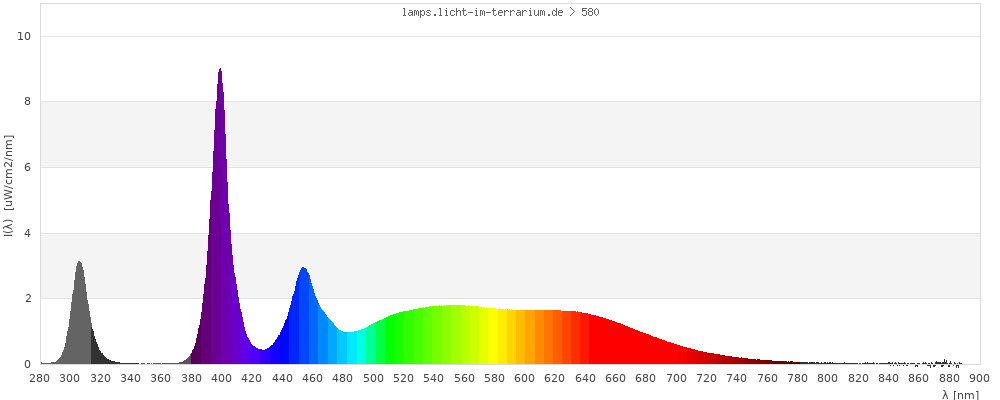The width and height of the screenshot is (1000, 400).
Task: Click the blue peak top near 455 nm
Action: 303,271
